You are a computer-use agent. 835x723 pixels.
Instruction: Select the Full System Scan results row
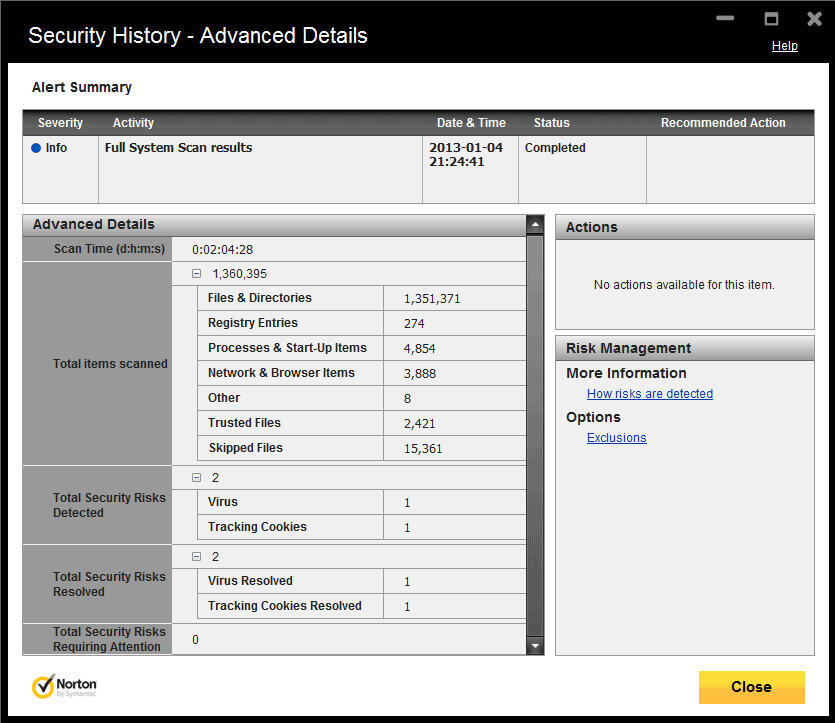(418, 169)
